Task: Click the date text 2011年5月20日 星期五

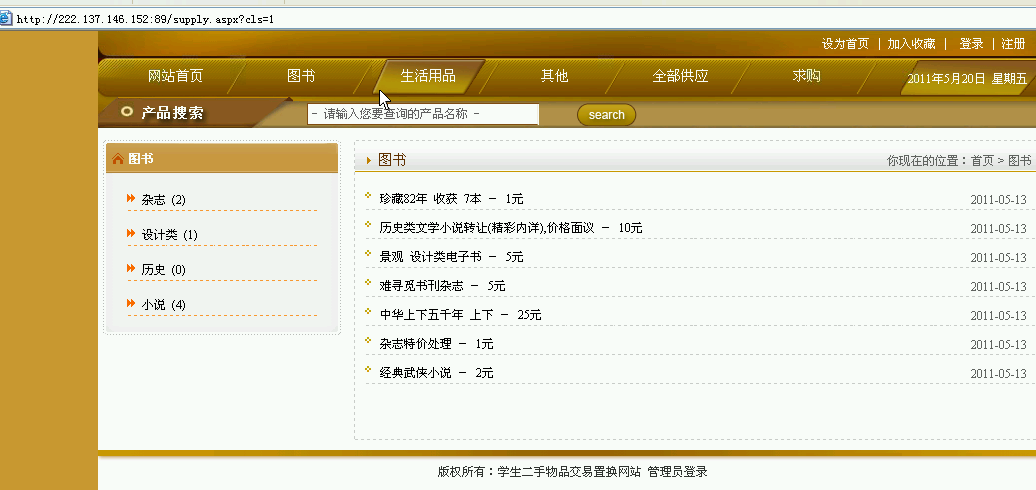Action: [x=967, y=78]
